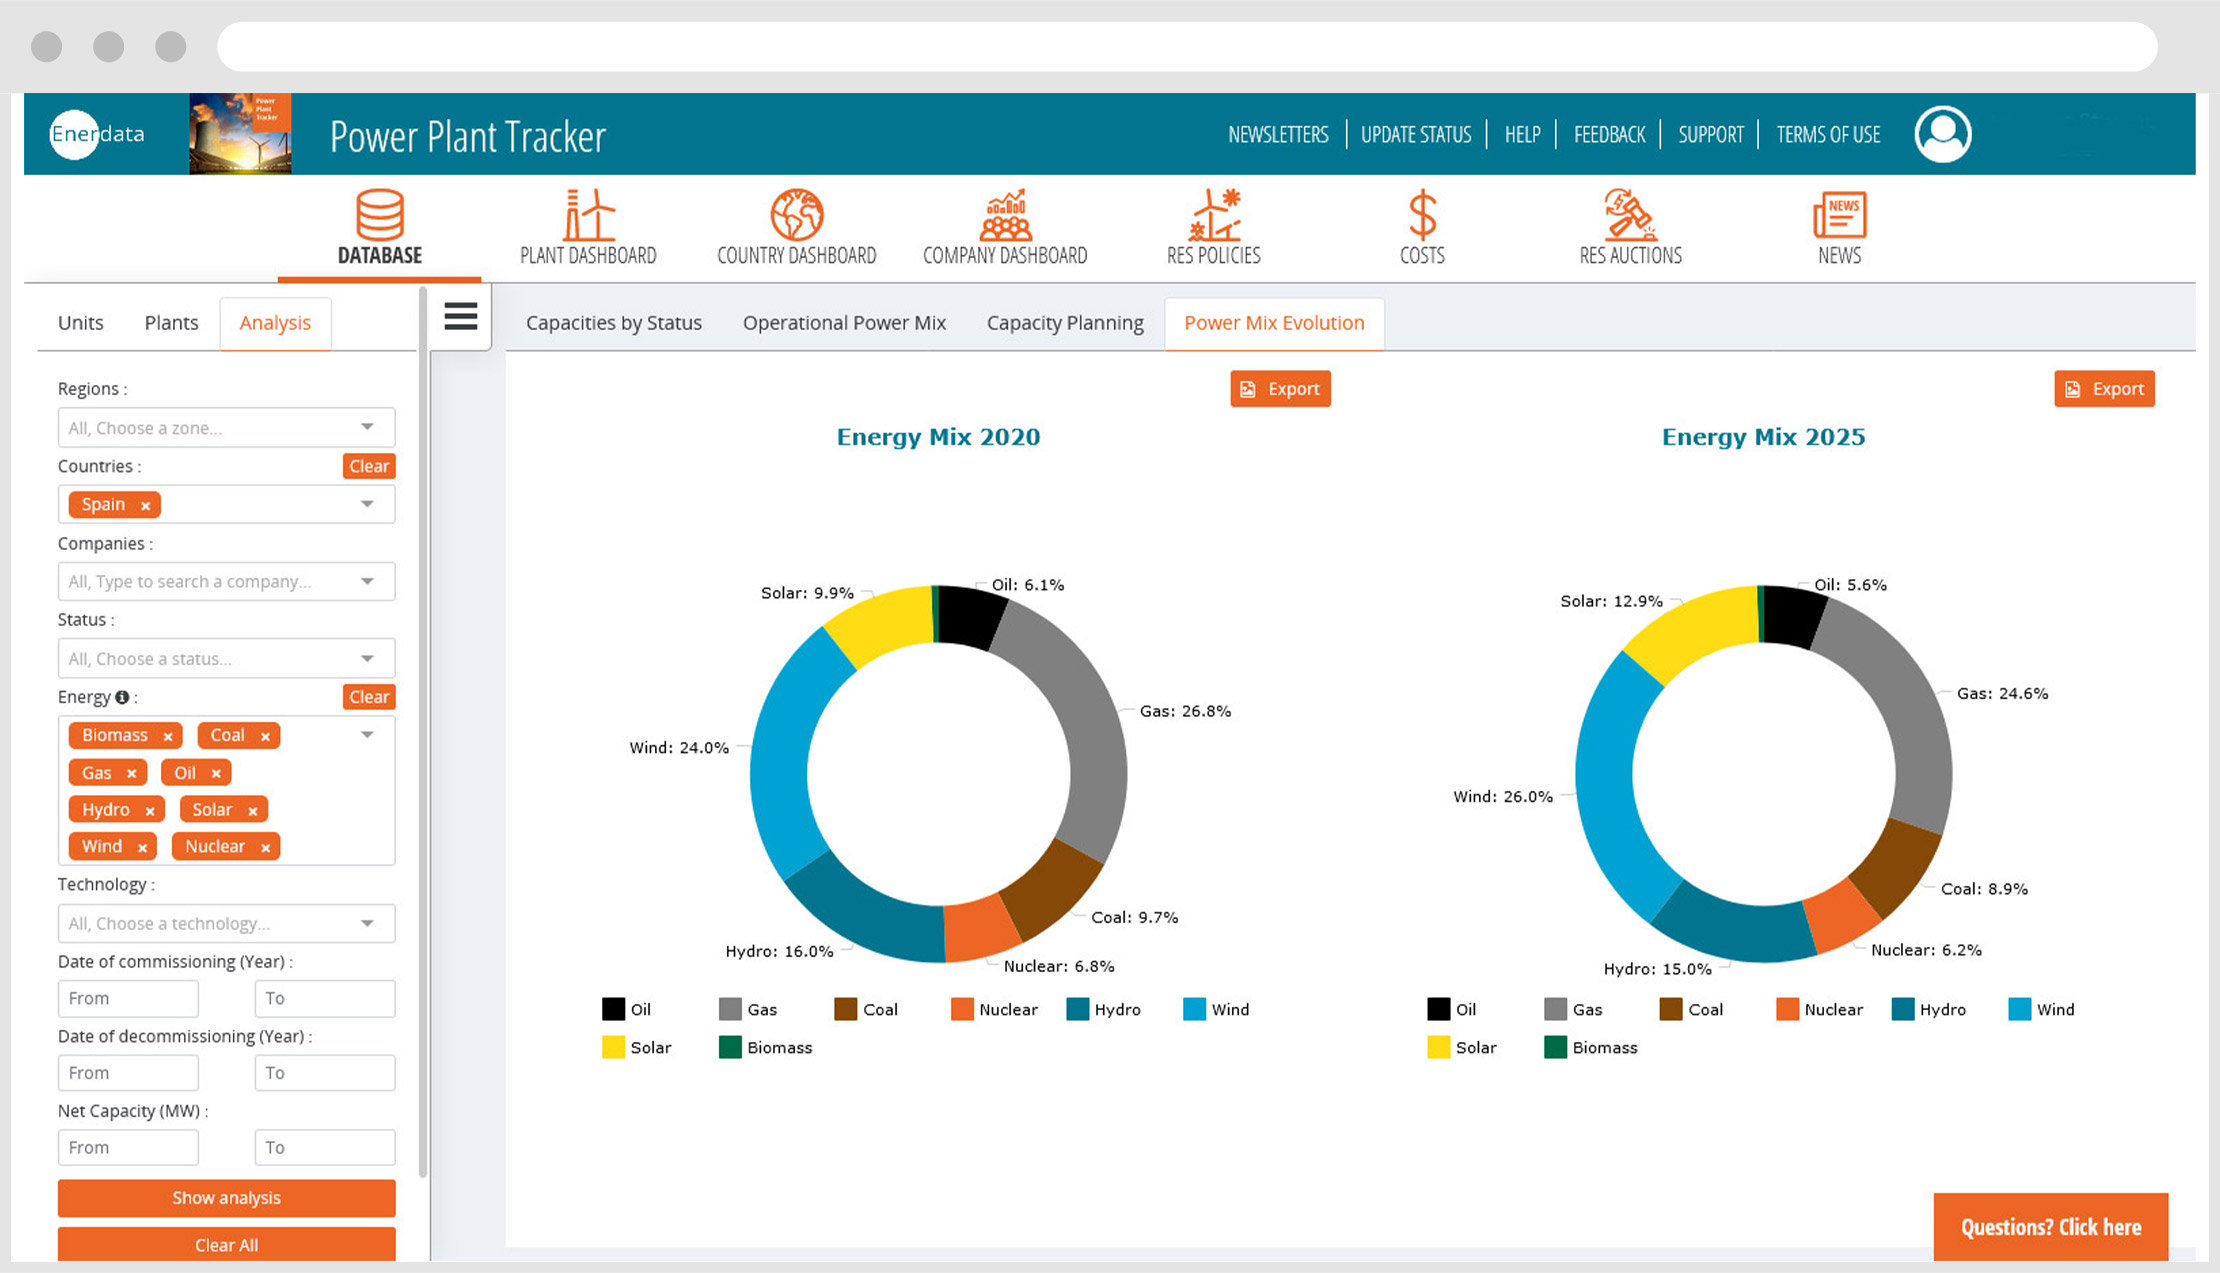Open the Country Dashboard globe icon
The image size is (2220, 1273).
tap(795, 215)
